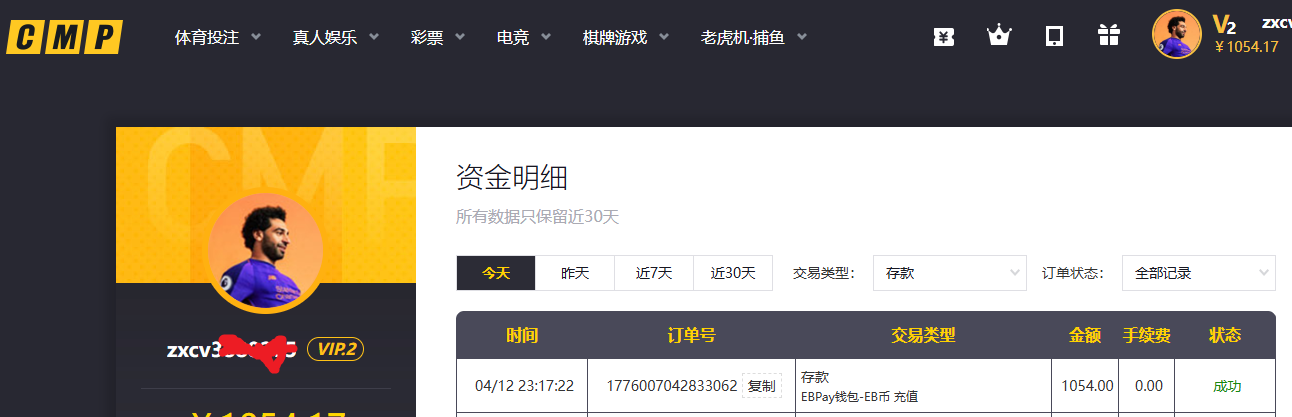This screenshot has height=417, width=1292.
Task: Click the user avatar in top bar
Action: pyautogui.click(x=1176, y=35)
